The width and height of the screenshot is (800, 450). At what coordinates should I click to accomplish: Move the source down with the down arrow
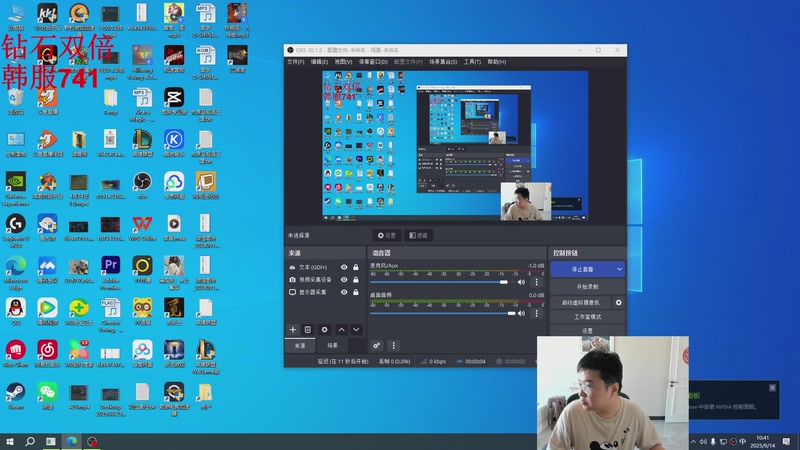(356, 330)
